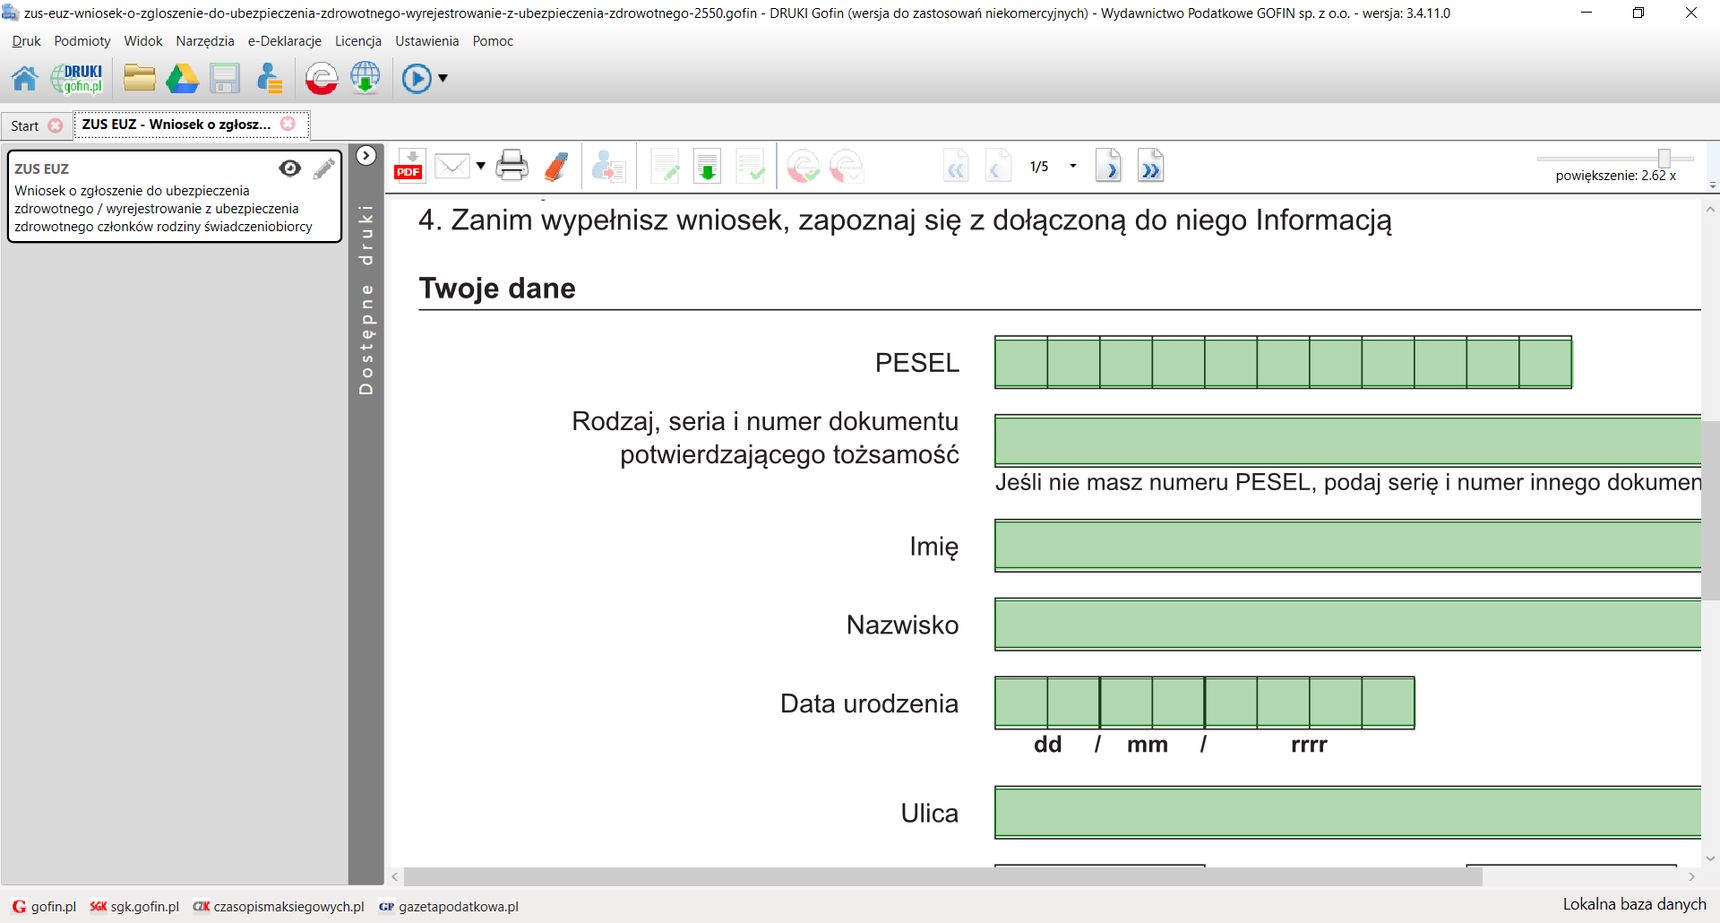The width and height of the screenshot is (1720, 923).
Task: Open the page number 1/5 dropdown
Action: (x=1073, y=166)
